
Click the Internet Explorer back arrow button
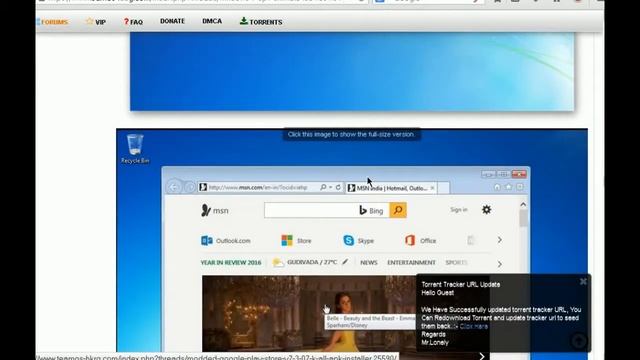tap(174, 187)
